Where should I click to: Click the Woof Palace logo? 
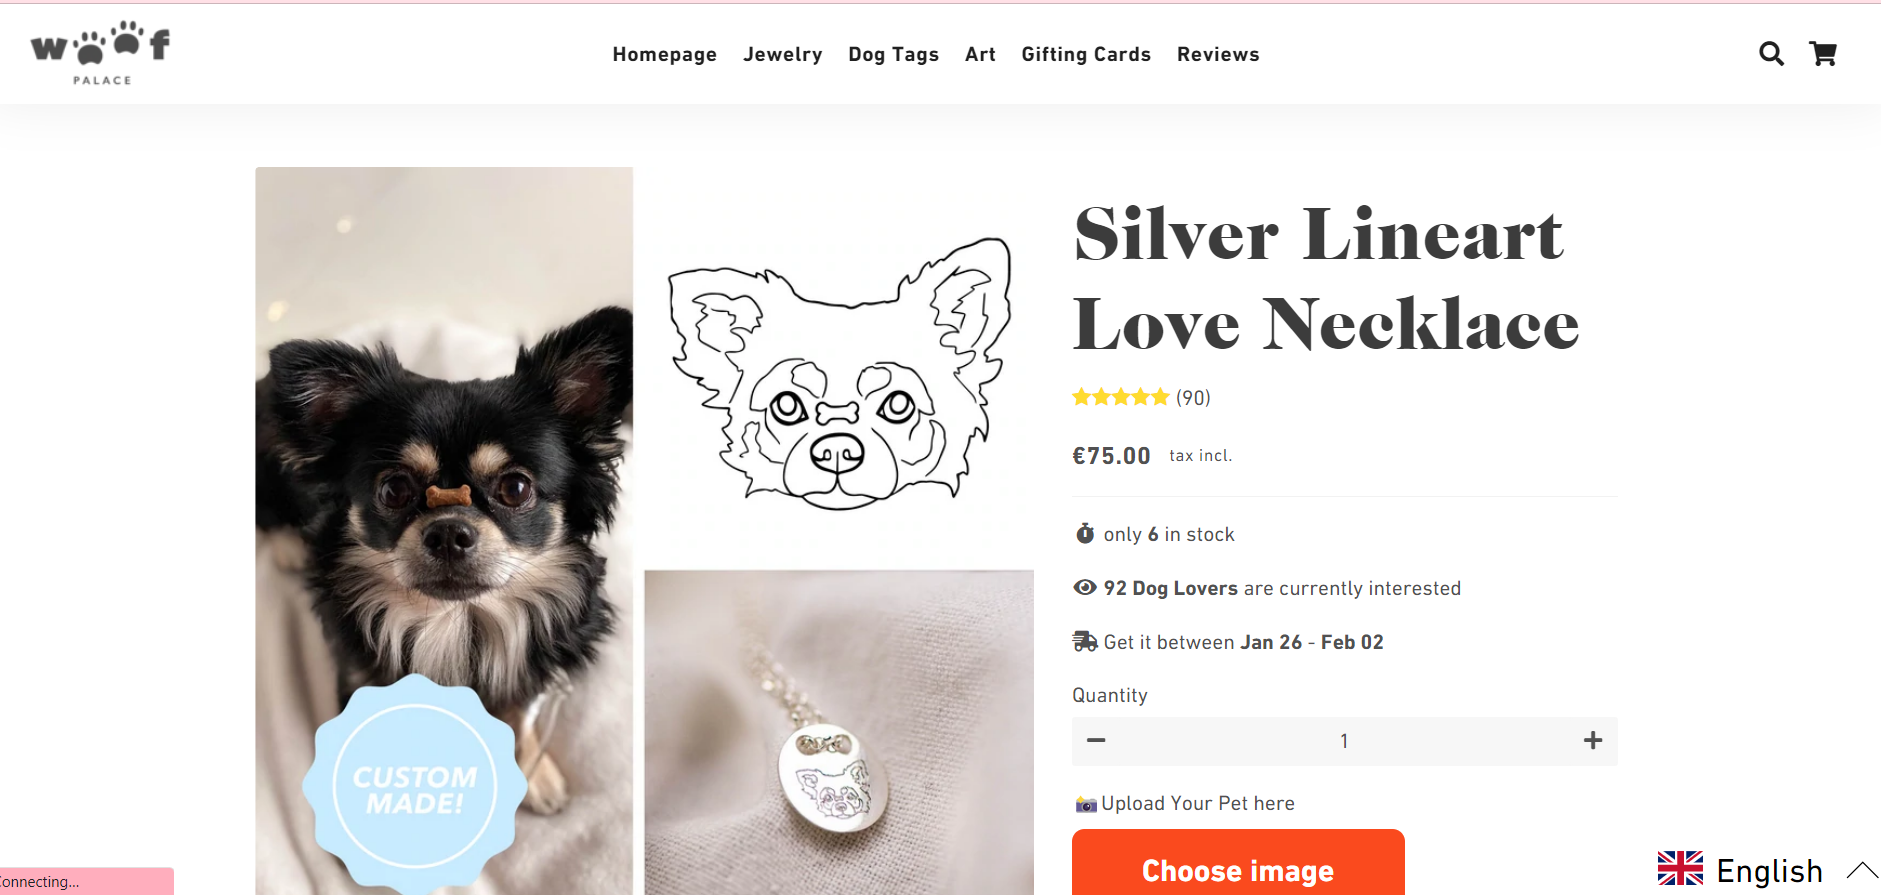click(x=101, y=53)
